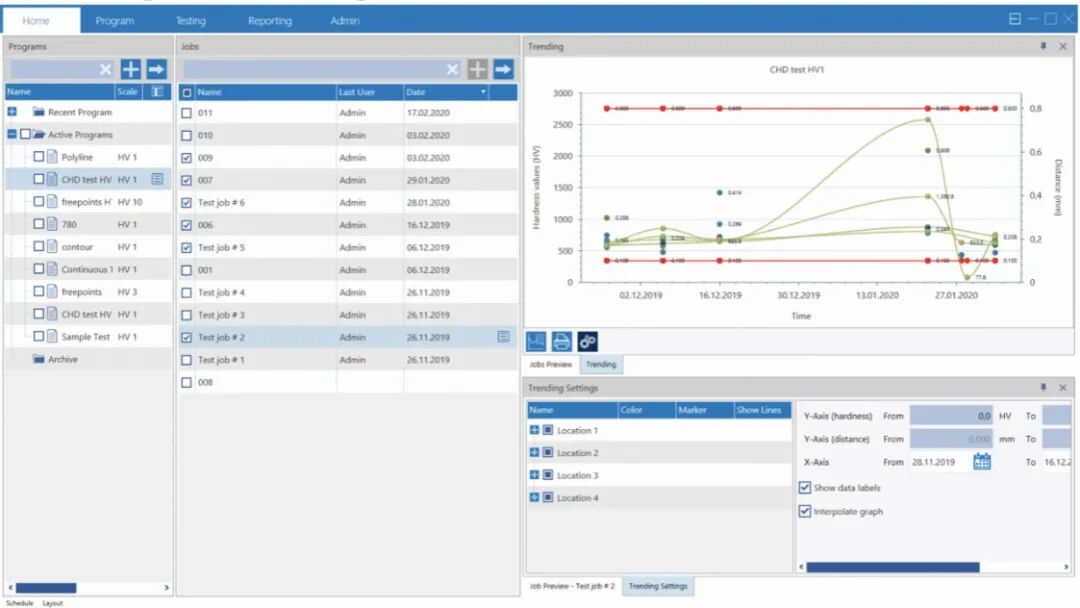Disable Show data labels checkbox
Viewport: 1080px width, 608px height.
tap(804, 488)
